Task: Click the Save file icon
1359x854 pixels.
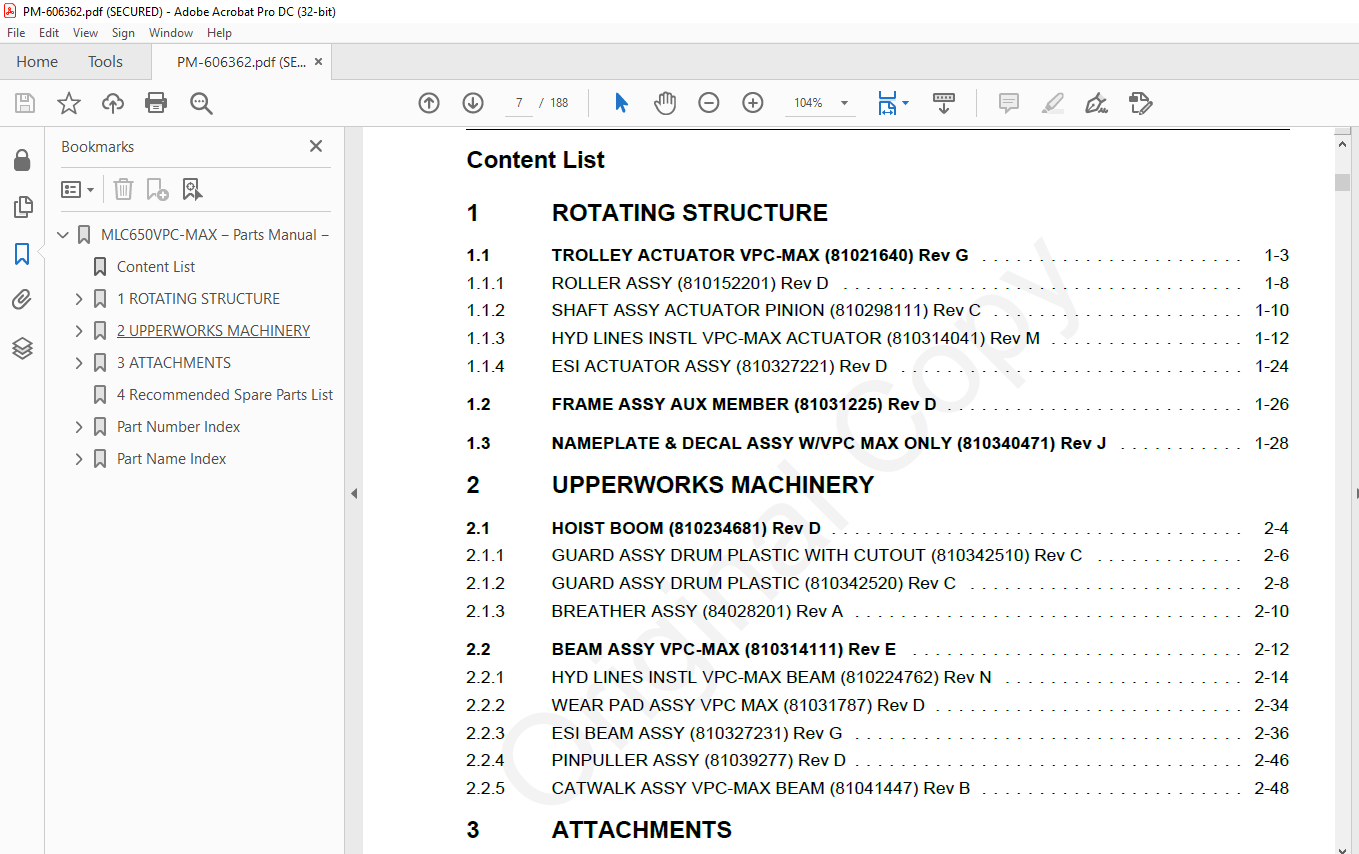Action: 25,103
